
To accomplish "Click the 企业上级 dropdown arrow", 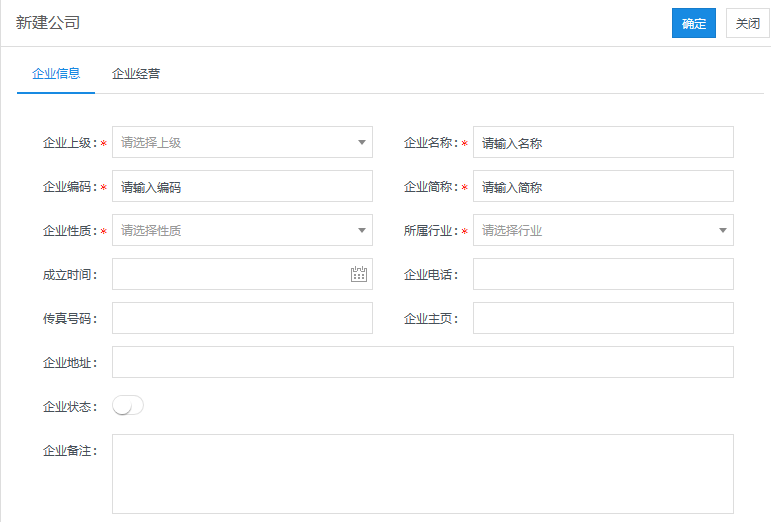I will click(362, 142).
